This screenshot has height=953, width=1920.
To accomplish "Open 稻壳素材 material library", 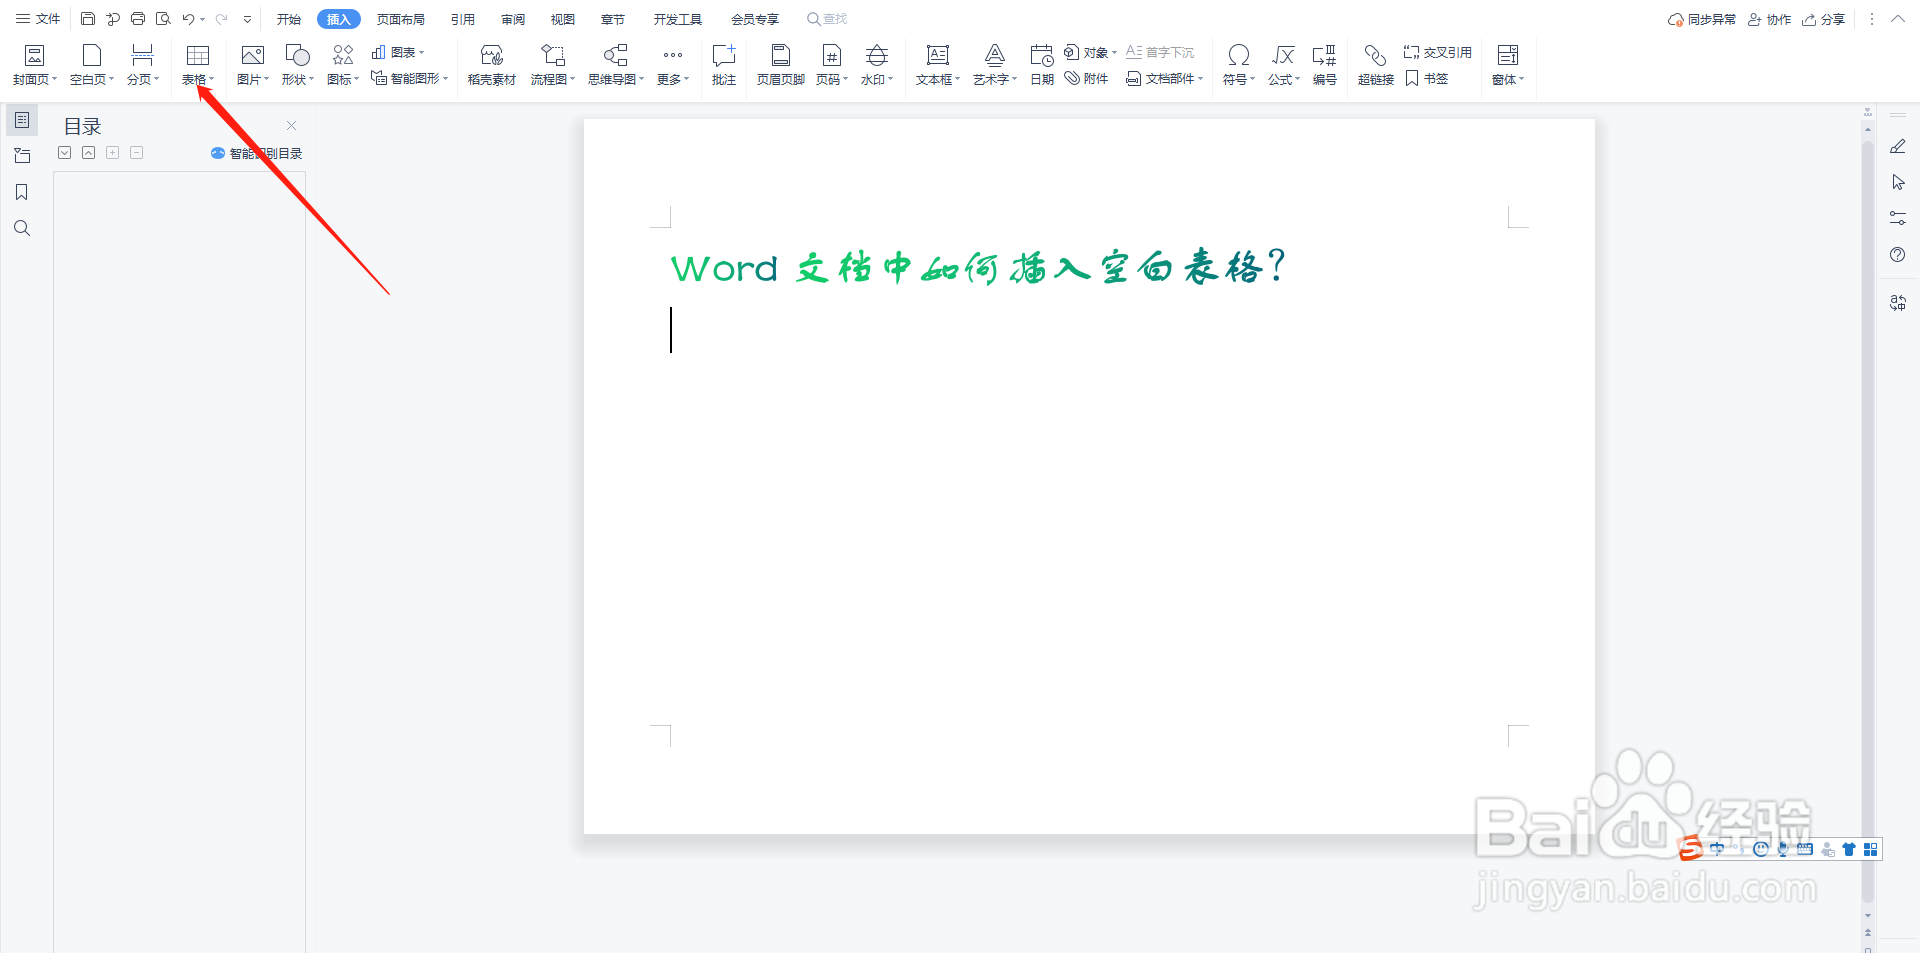I will (492, 65).
